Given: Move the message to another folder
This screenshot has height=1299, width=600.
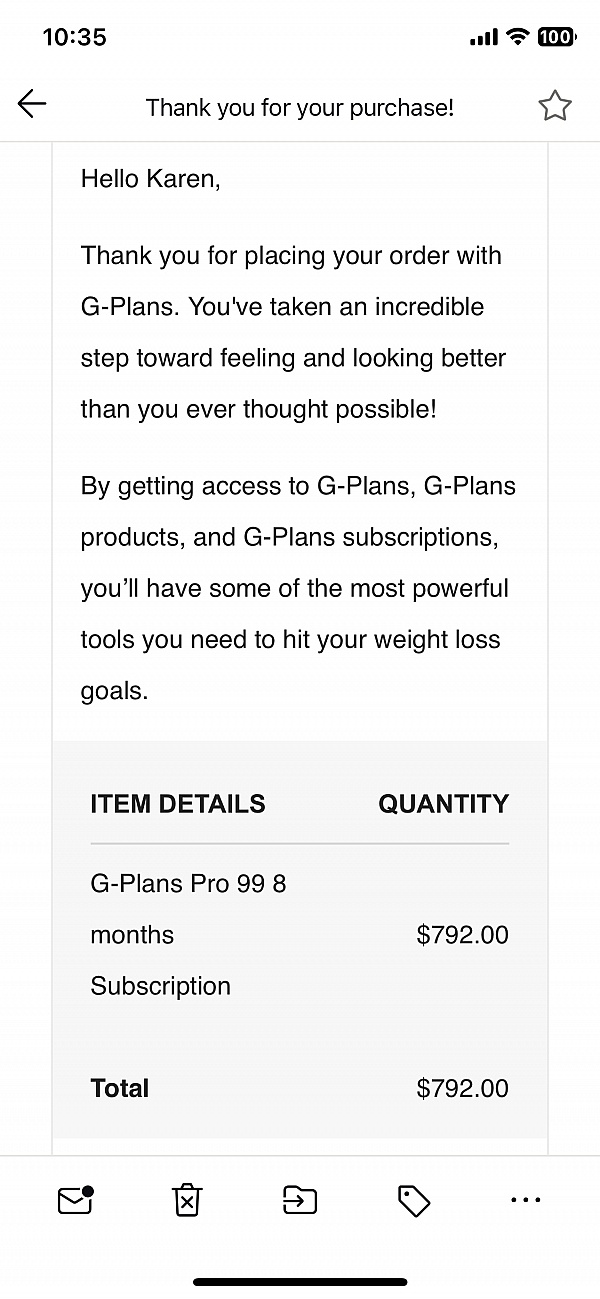Looking at the screenshot, I should [300, 1200].
